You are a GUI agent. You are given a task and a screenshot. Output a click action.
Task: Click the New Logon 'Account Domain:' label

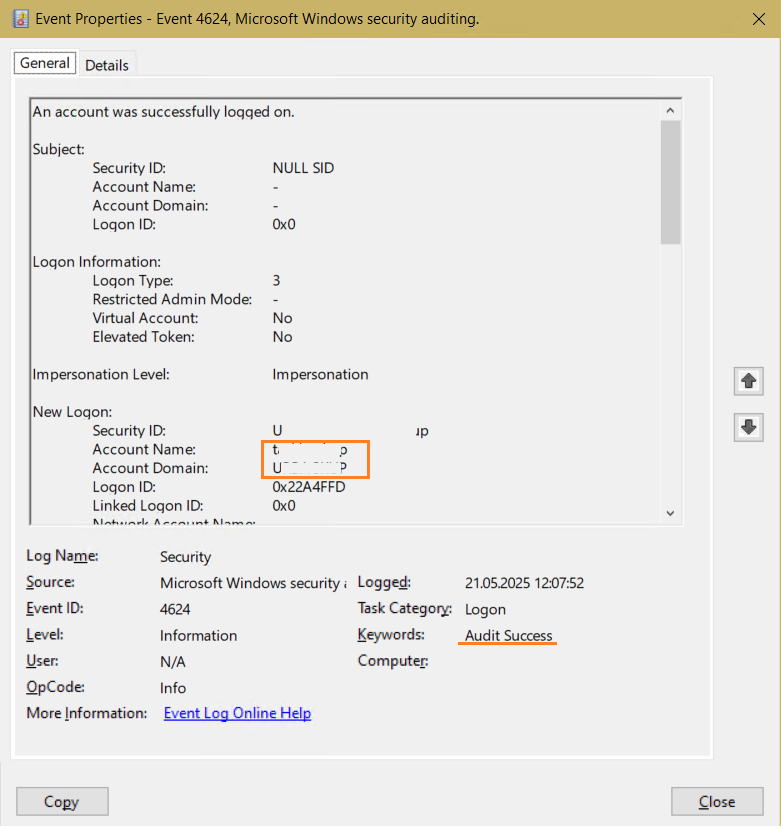[150, 468]
